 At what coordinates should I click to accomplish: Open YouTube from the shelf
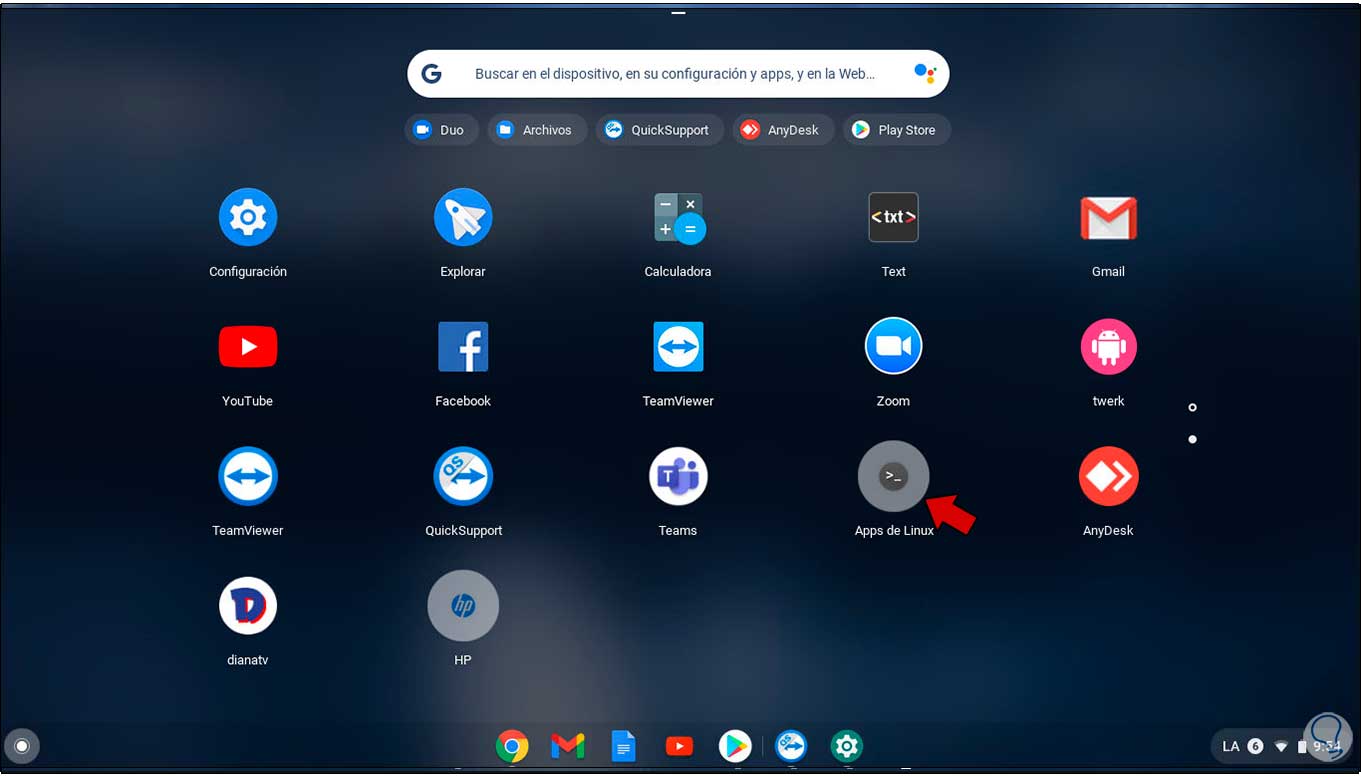(679, 746)
